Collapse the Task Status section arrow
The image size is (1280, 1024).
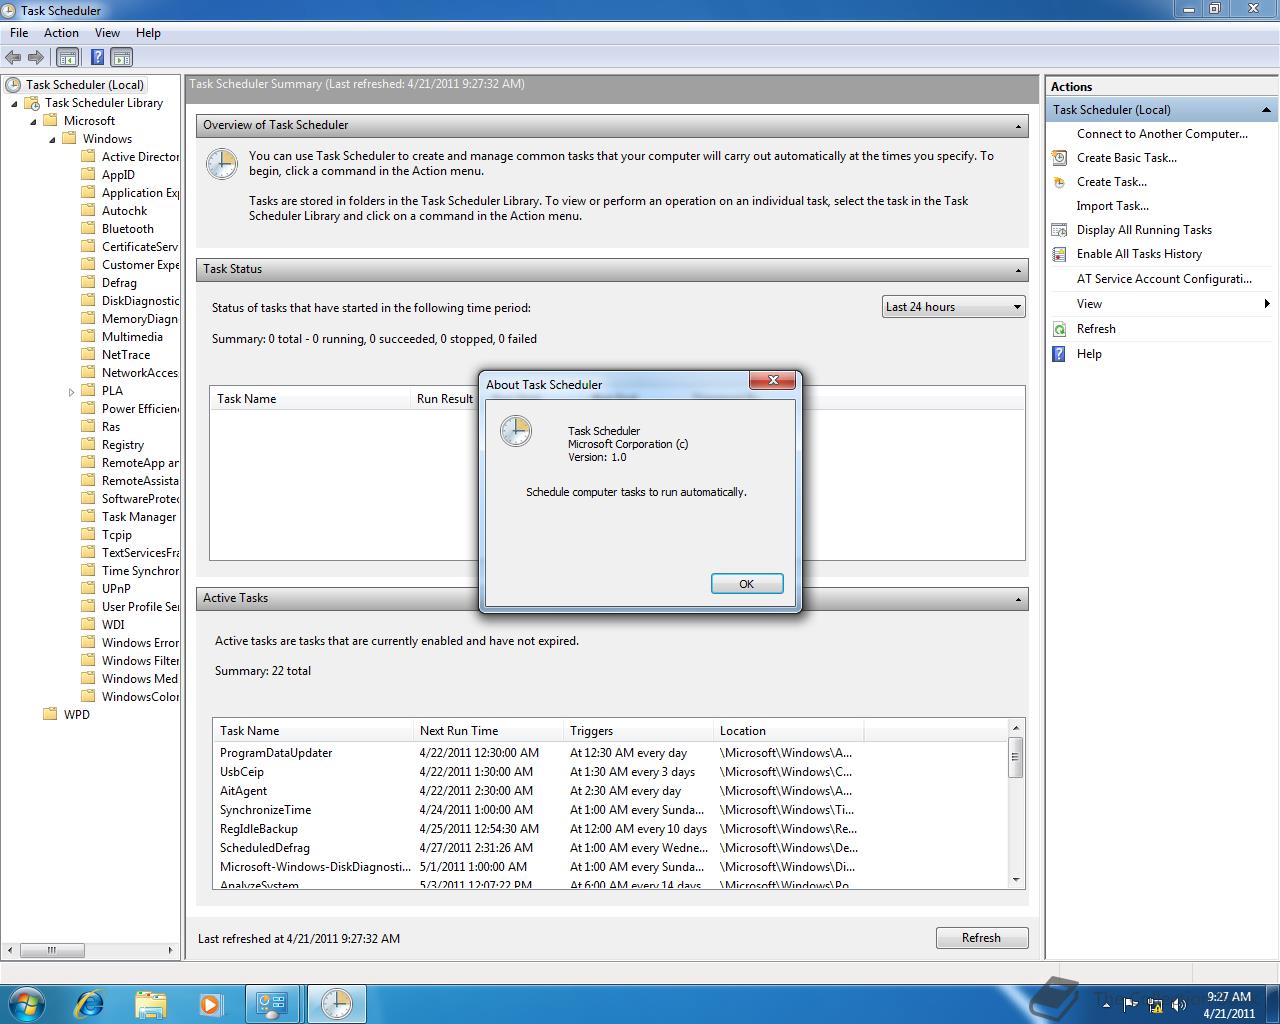pos(1019,270)
